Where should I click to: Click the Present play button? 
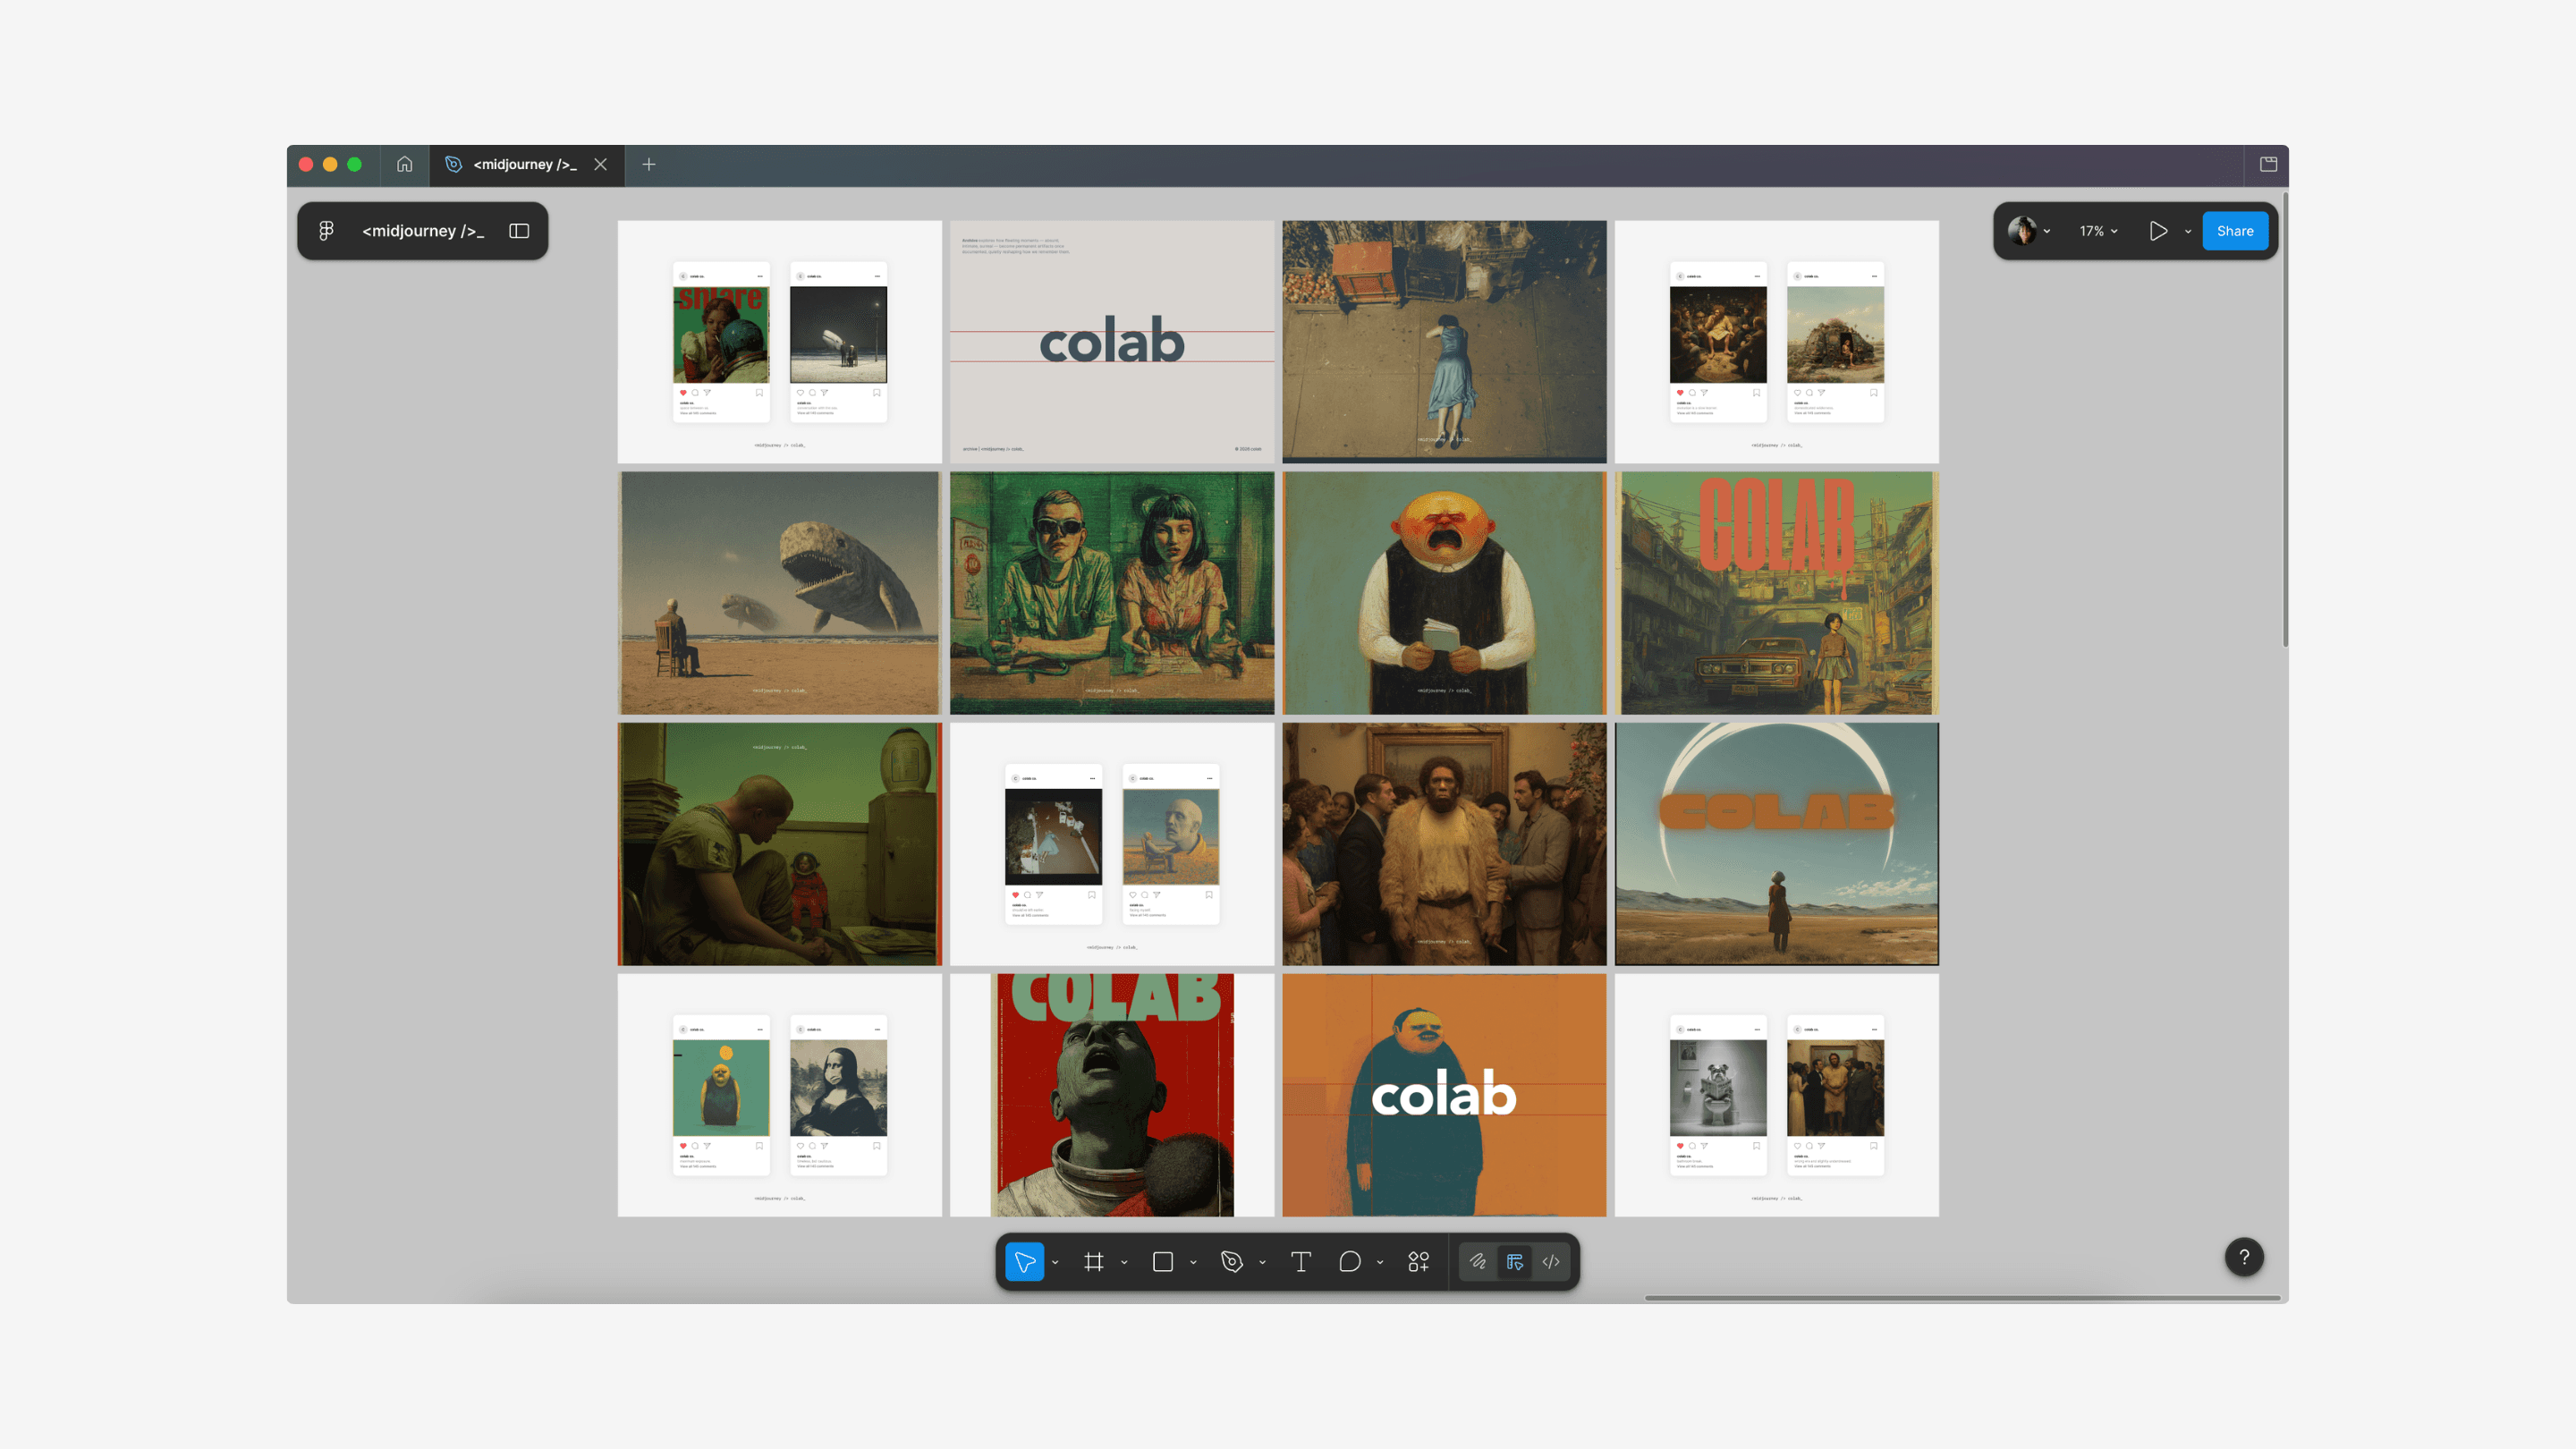(2158, 231)
